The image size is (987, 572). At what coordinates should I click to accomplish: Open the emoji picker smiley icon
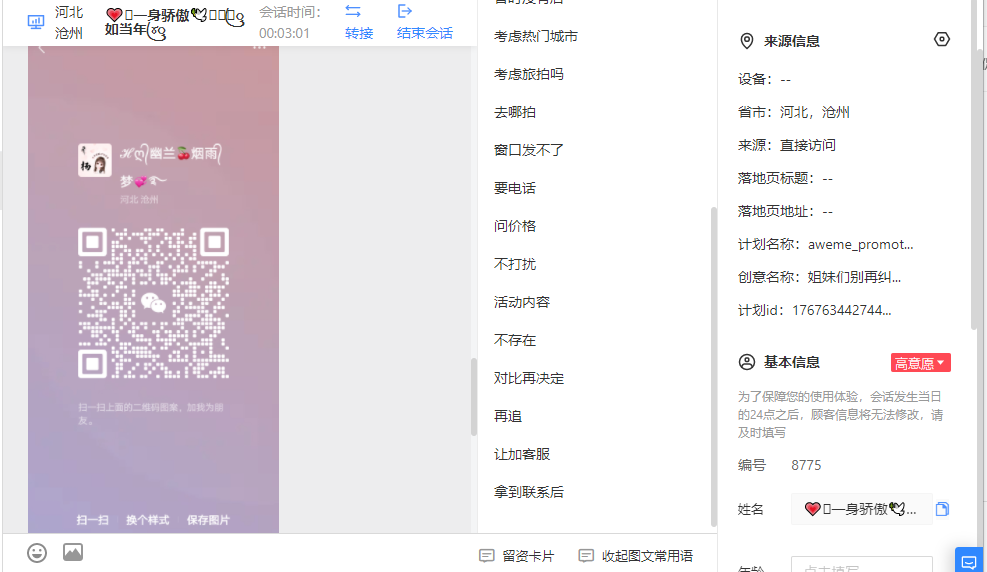tap(37, 553)
